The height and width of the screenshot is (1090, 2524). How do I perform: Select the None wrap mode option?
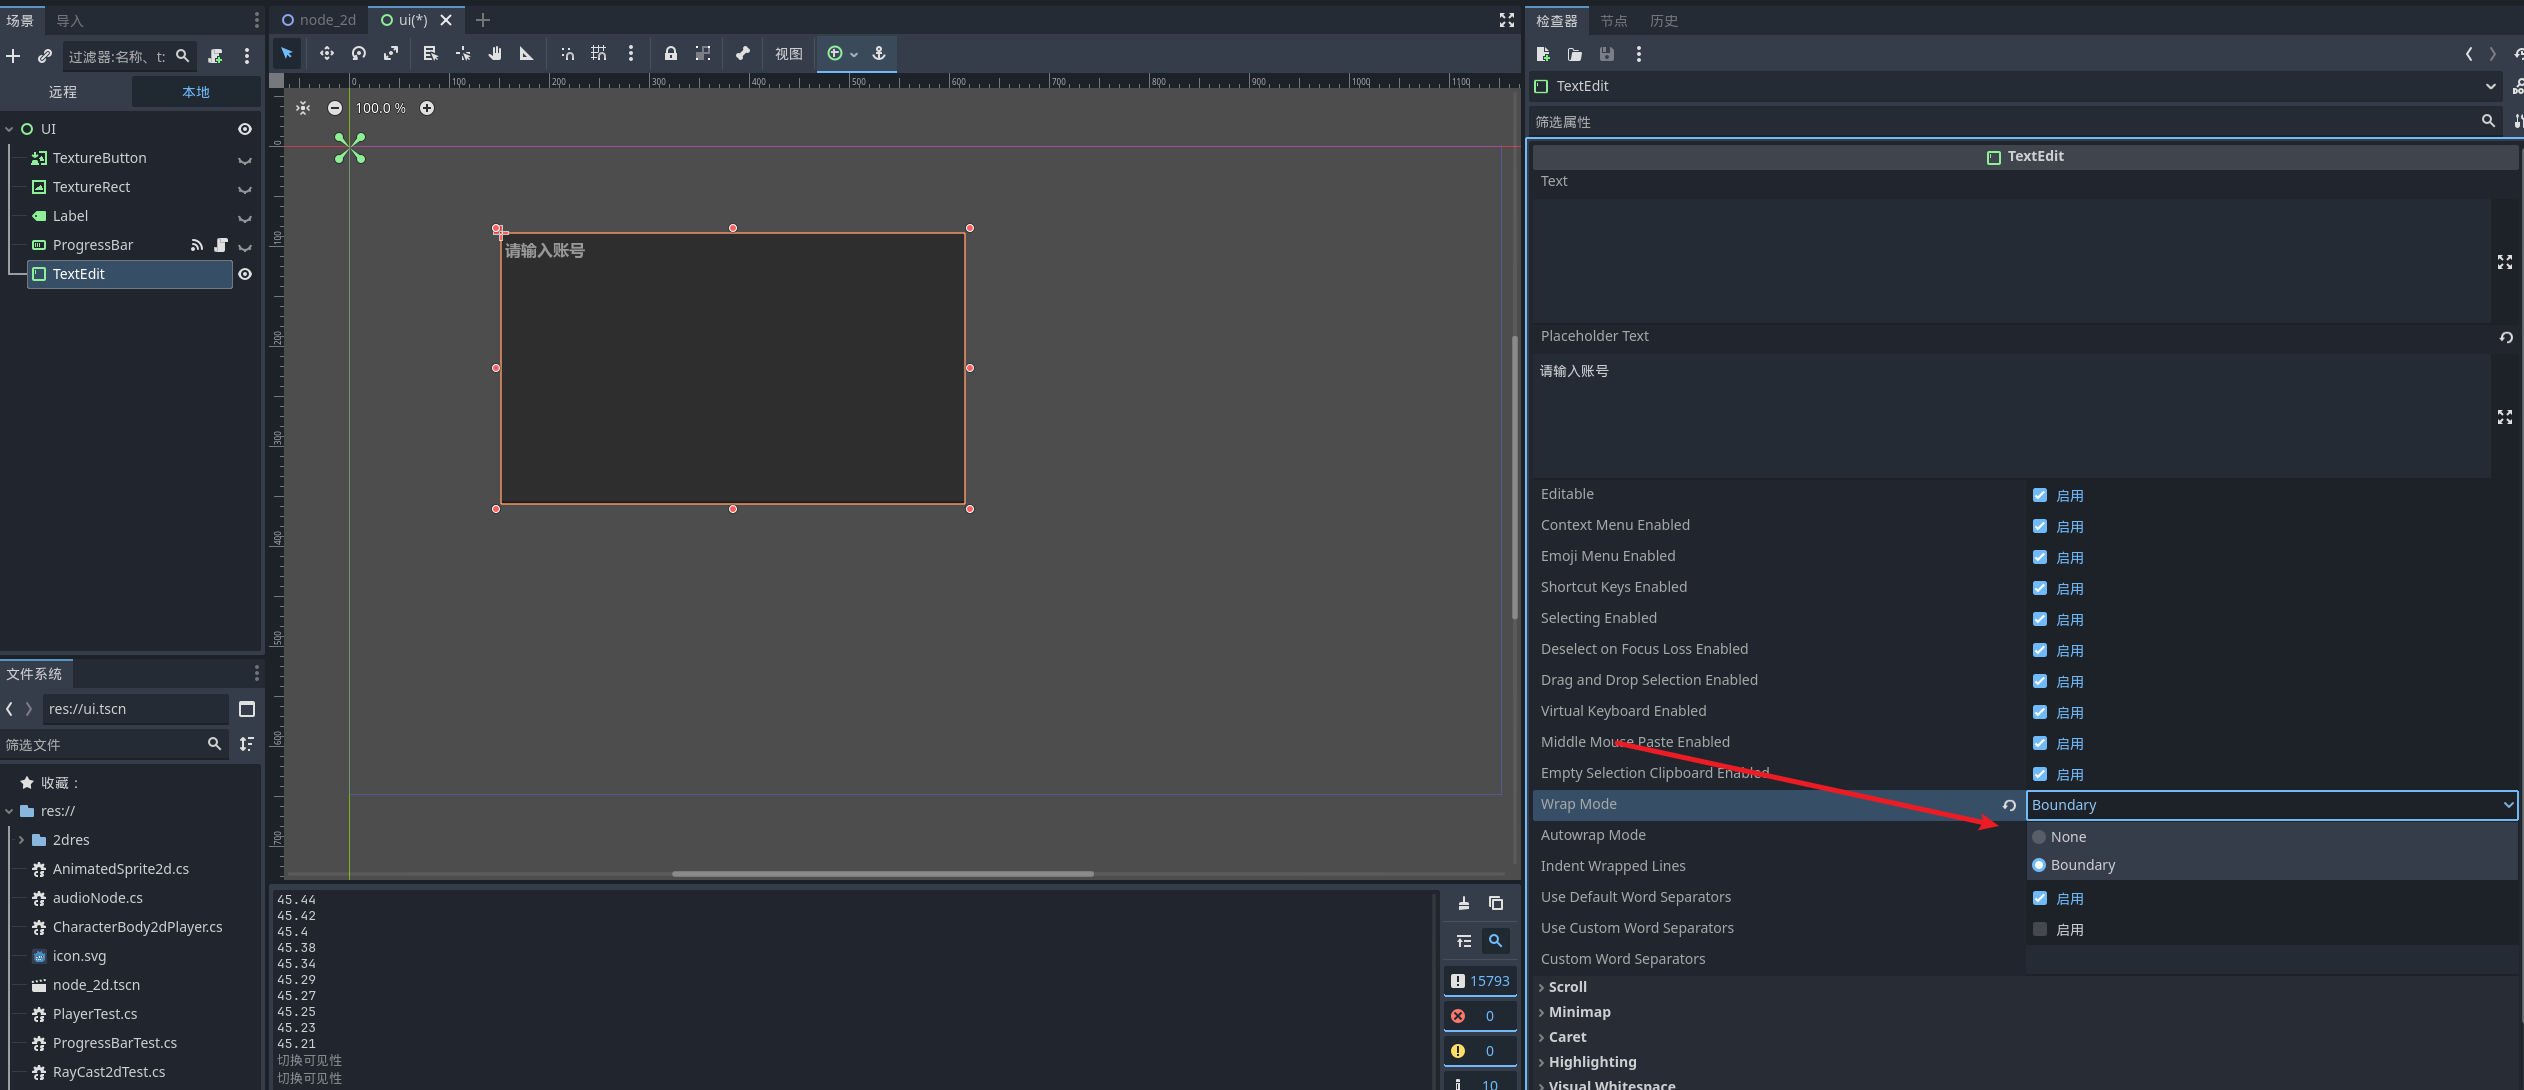[2272, 837]
